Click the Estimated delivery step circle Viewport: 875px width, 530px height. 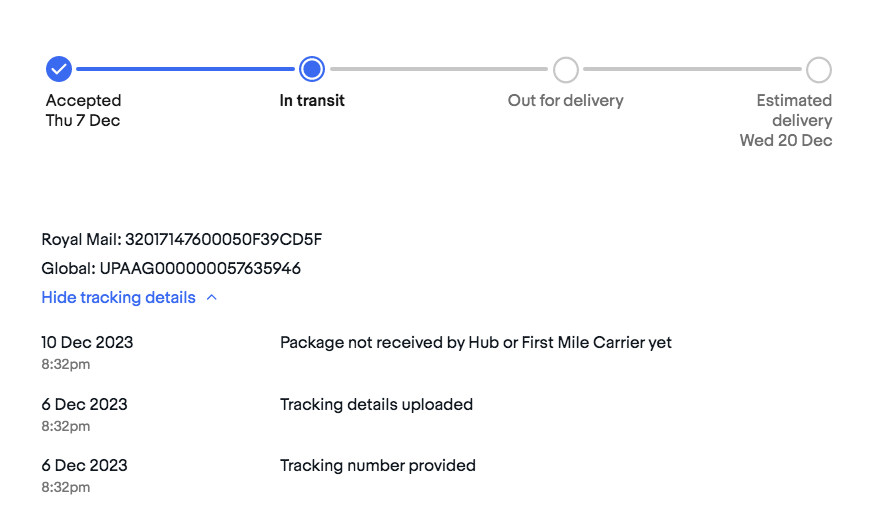[x=819, y=70]
